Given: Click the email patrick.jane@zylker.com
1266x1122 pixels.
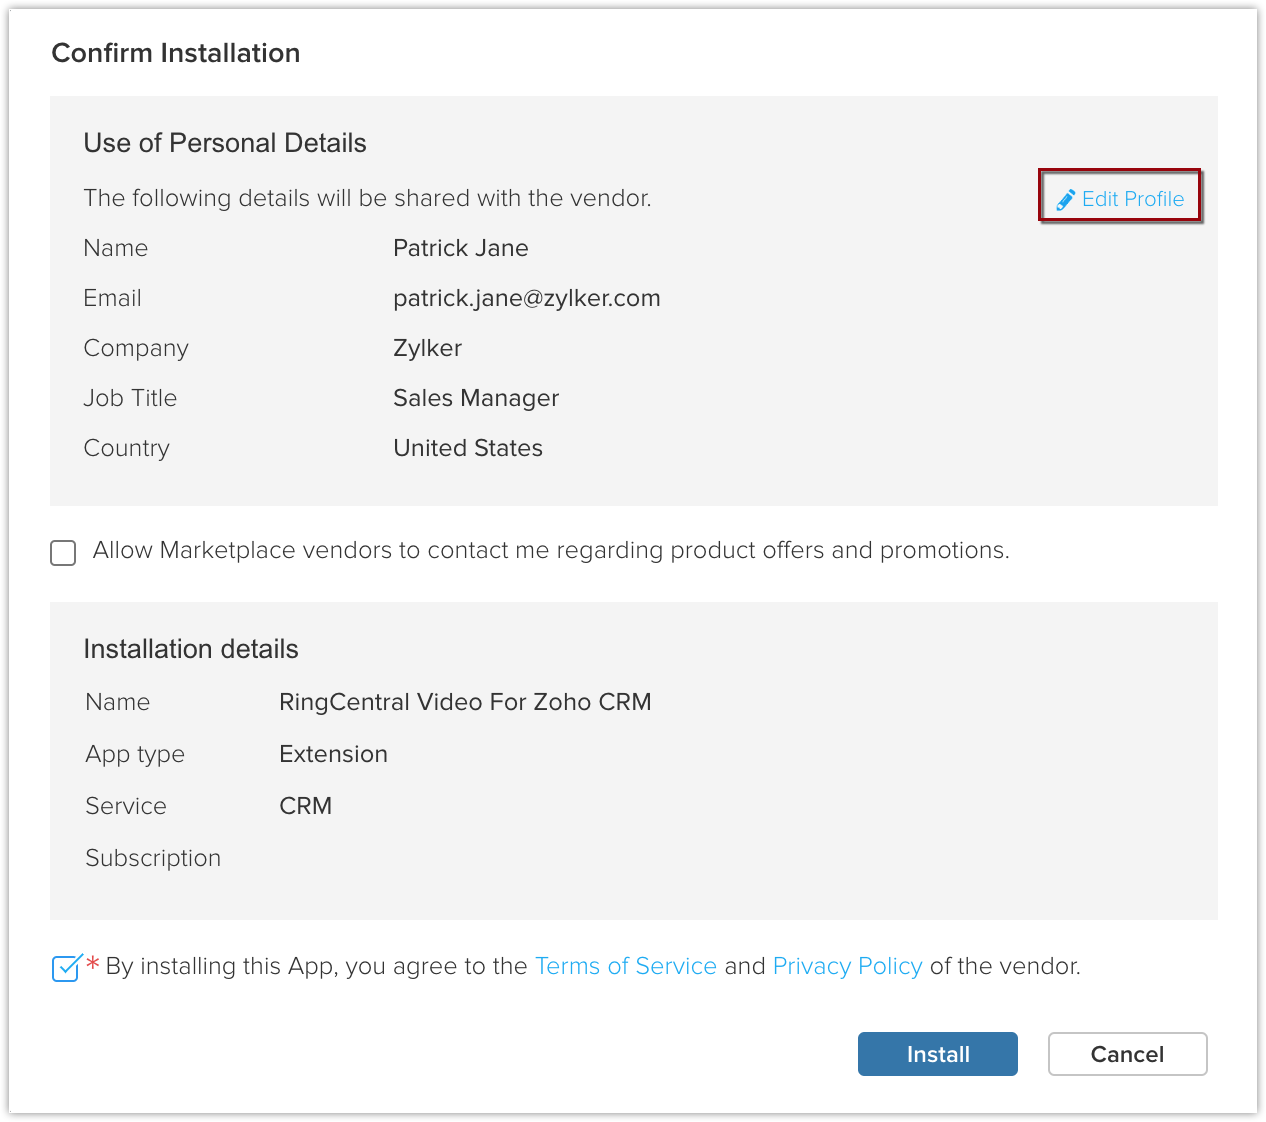Looking at the screenshot, I should click(x=527, y=298).
